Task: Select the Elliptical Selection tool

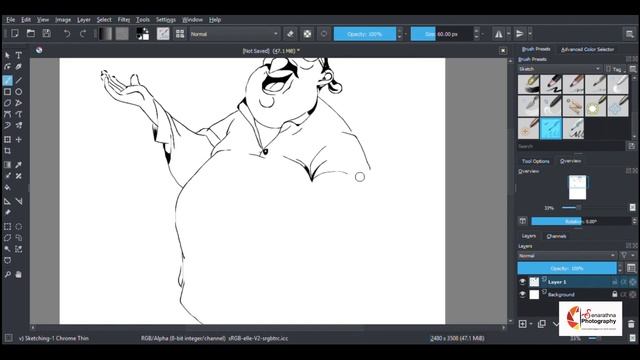Action: (19, 227)
